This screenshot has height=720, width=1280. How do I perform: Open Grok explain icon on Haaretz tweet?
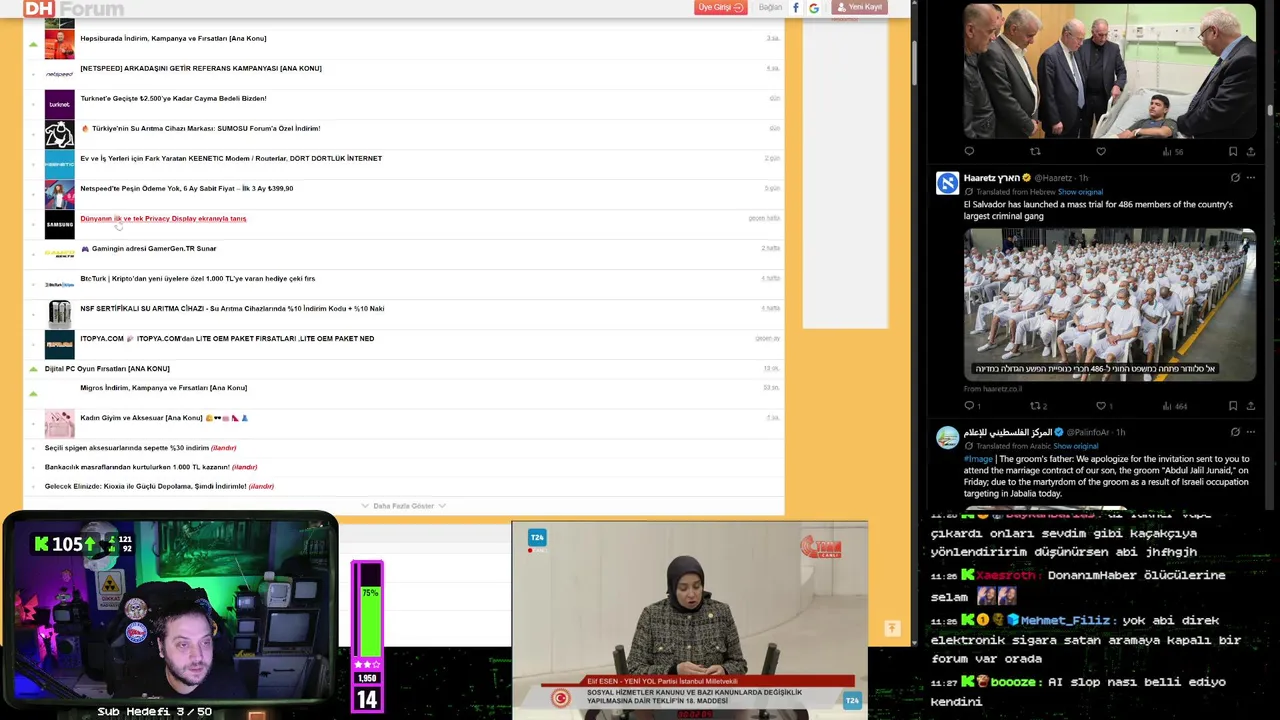1235,178
